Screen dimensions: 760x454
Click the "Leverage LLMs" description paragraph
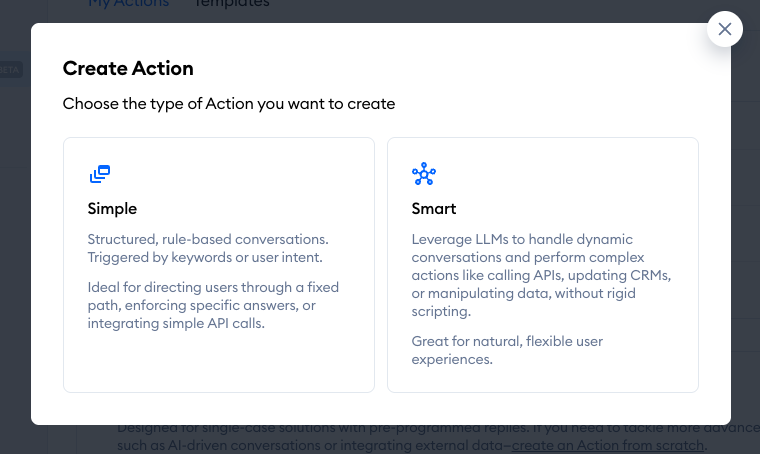click(541, 275)
